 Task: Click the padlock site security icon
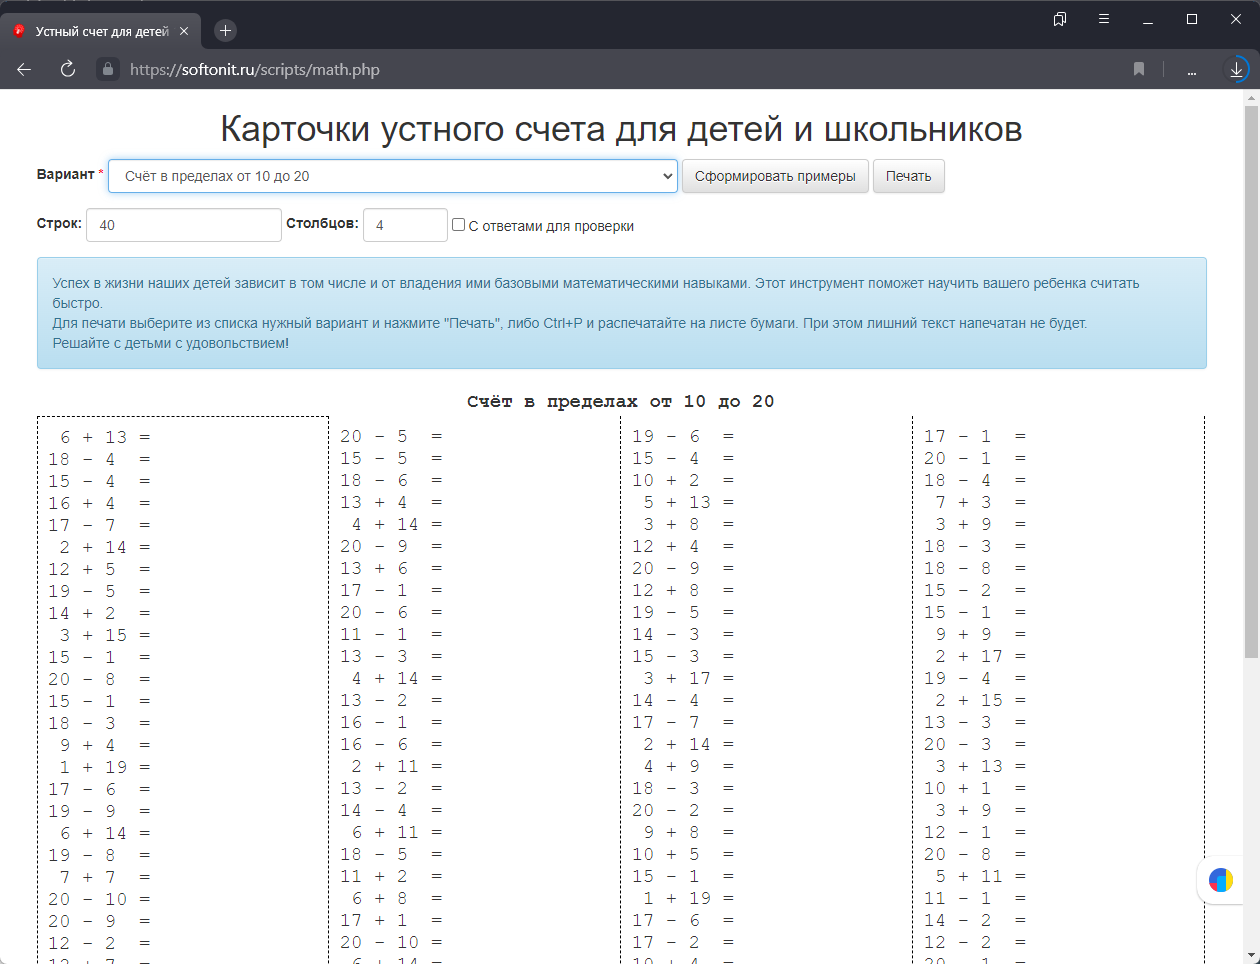pos(108,69)
